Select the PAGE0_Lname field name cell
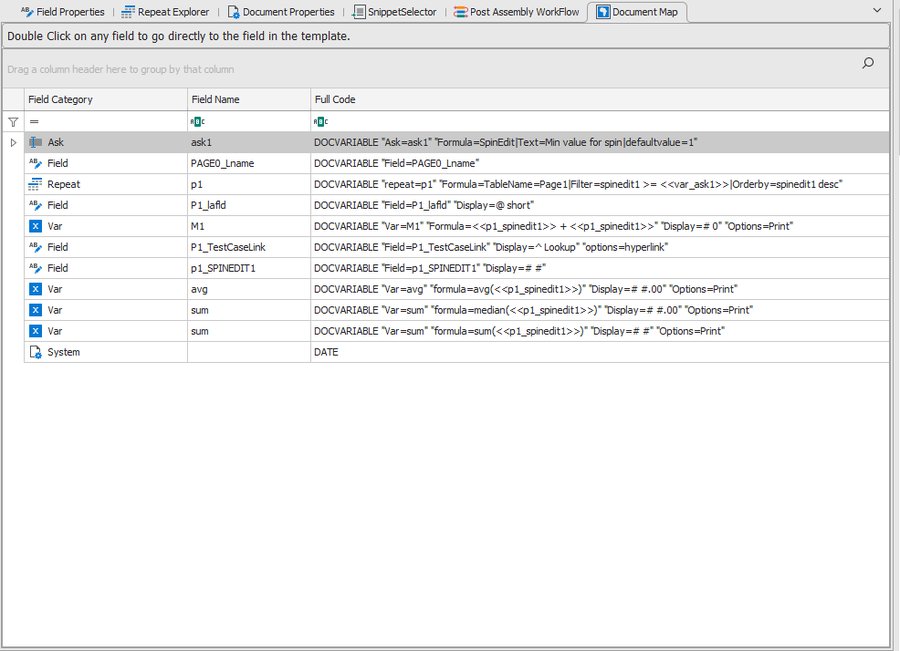The image size is (900, 651). pos(249,164)
